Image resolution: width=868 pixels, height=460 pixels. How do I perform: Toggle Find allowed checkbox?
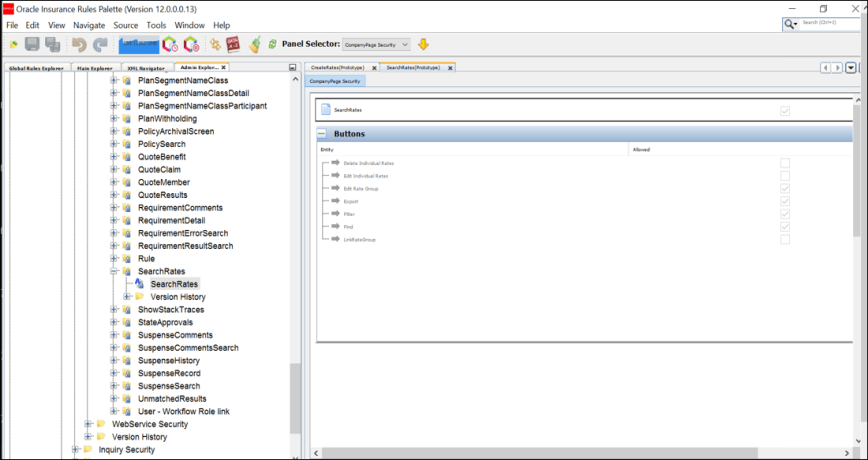[x=785, y=227]
